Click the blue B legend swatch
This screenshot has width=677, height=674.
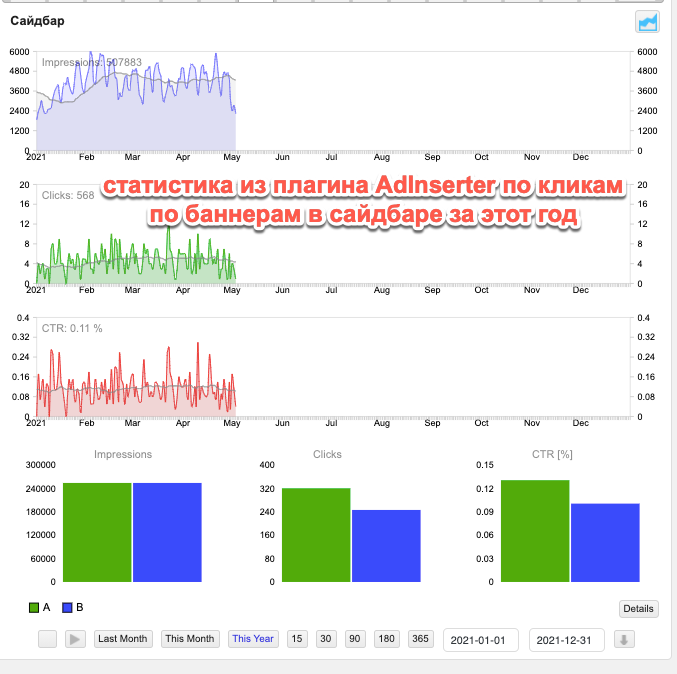(67, 608)
